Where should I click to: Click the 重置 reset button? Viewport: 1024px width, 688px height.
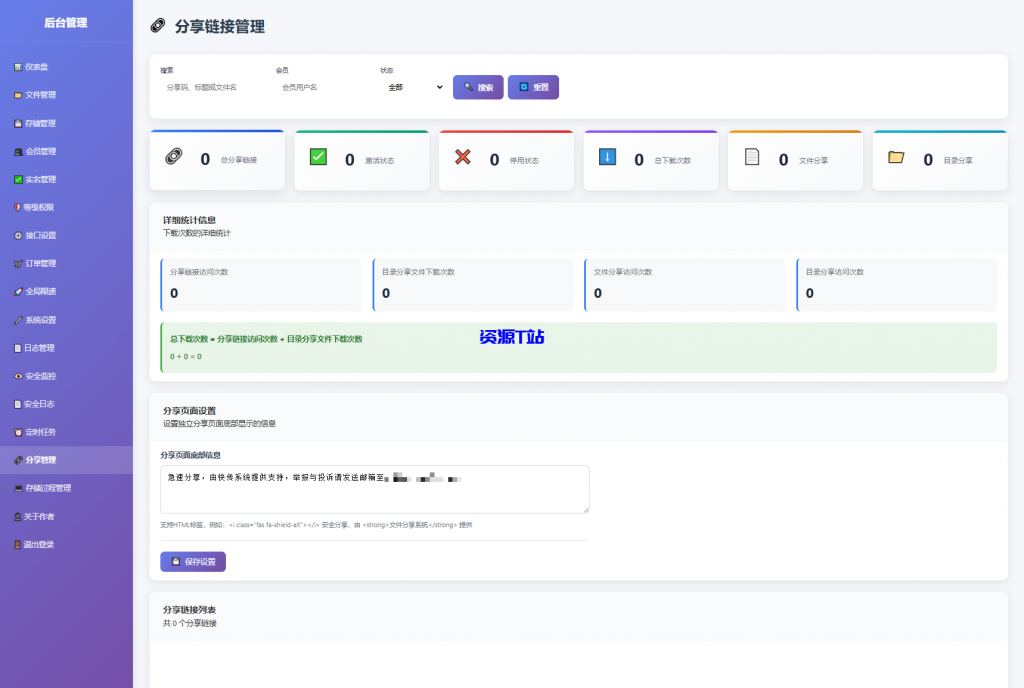point(534,87)
